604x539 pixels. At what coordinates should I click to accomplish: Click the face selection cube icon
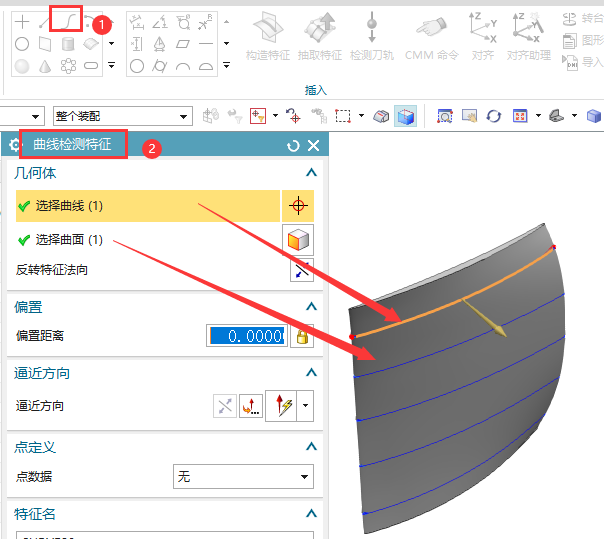298,240
